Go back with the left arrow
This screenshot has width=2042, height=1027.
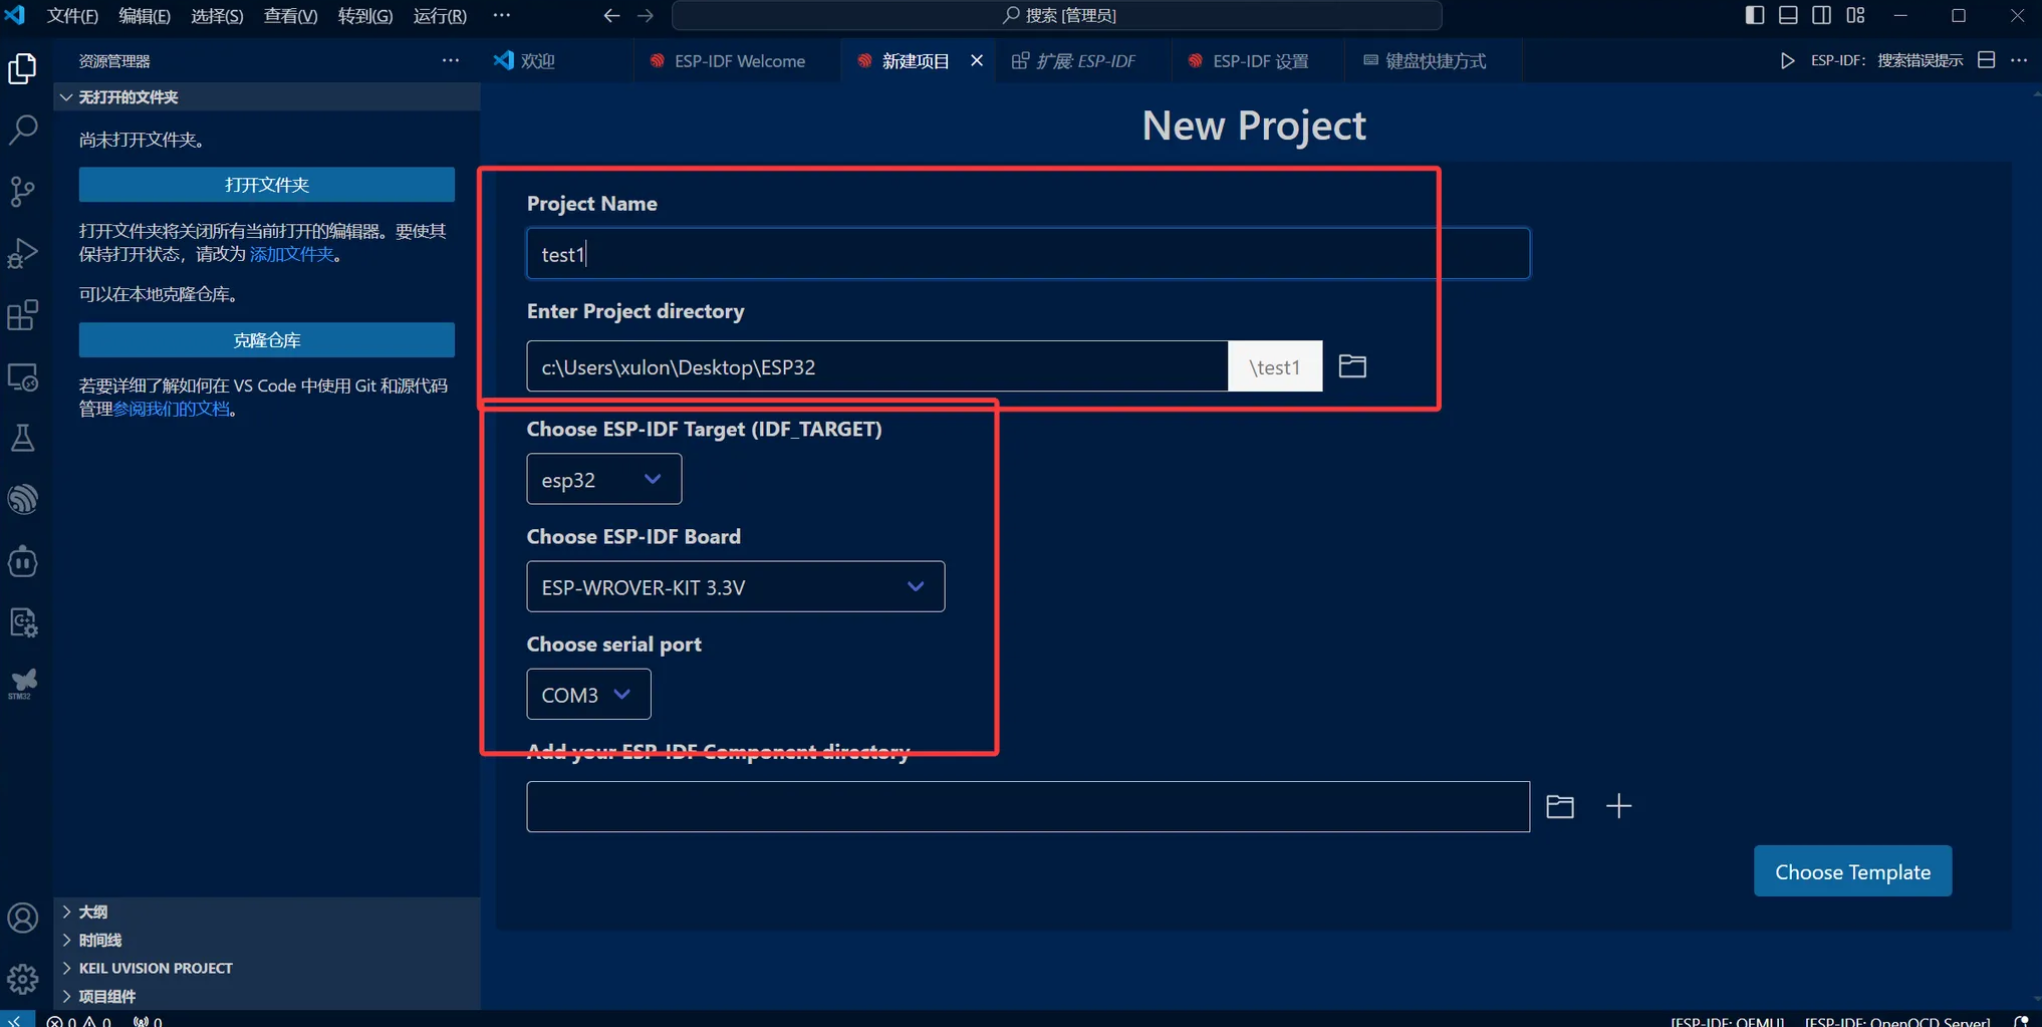point(611,15)
